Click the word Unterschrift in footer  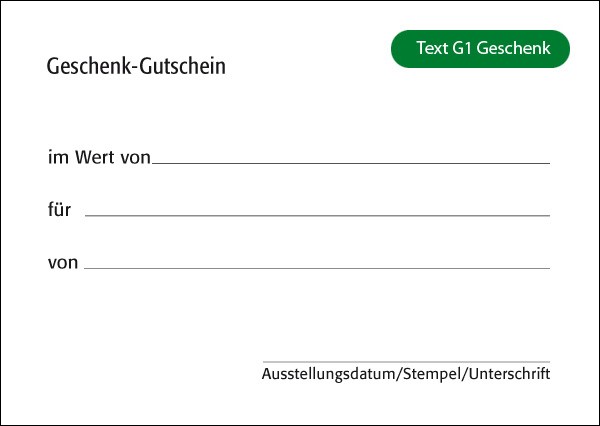point(510,374)
